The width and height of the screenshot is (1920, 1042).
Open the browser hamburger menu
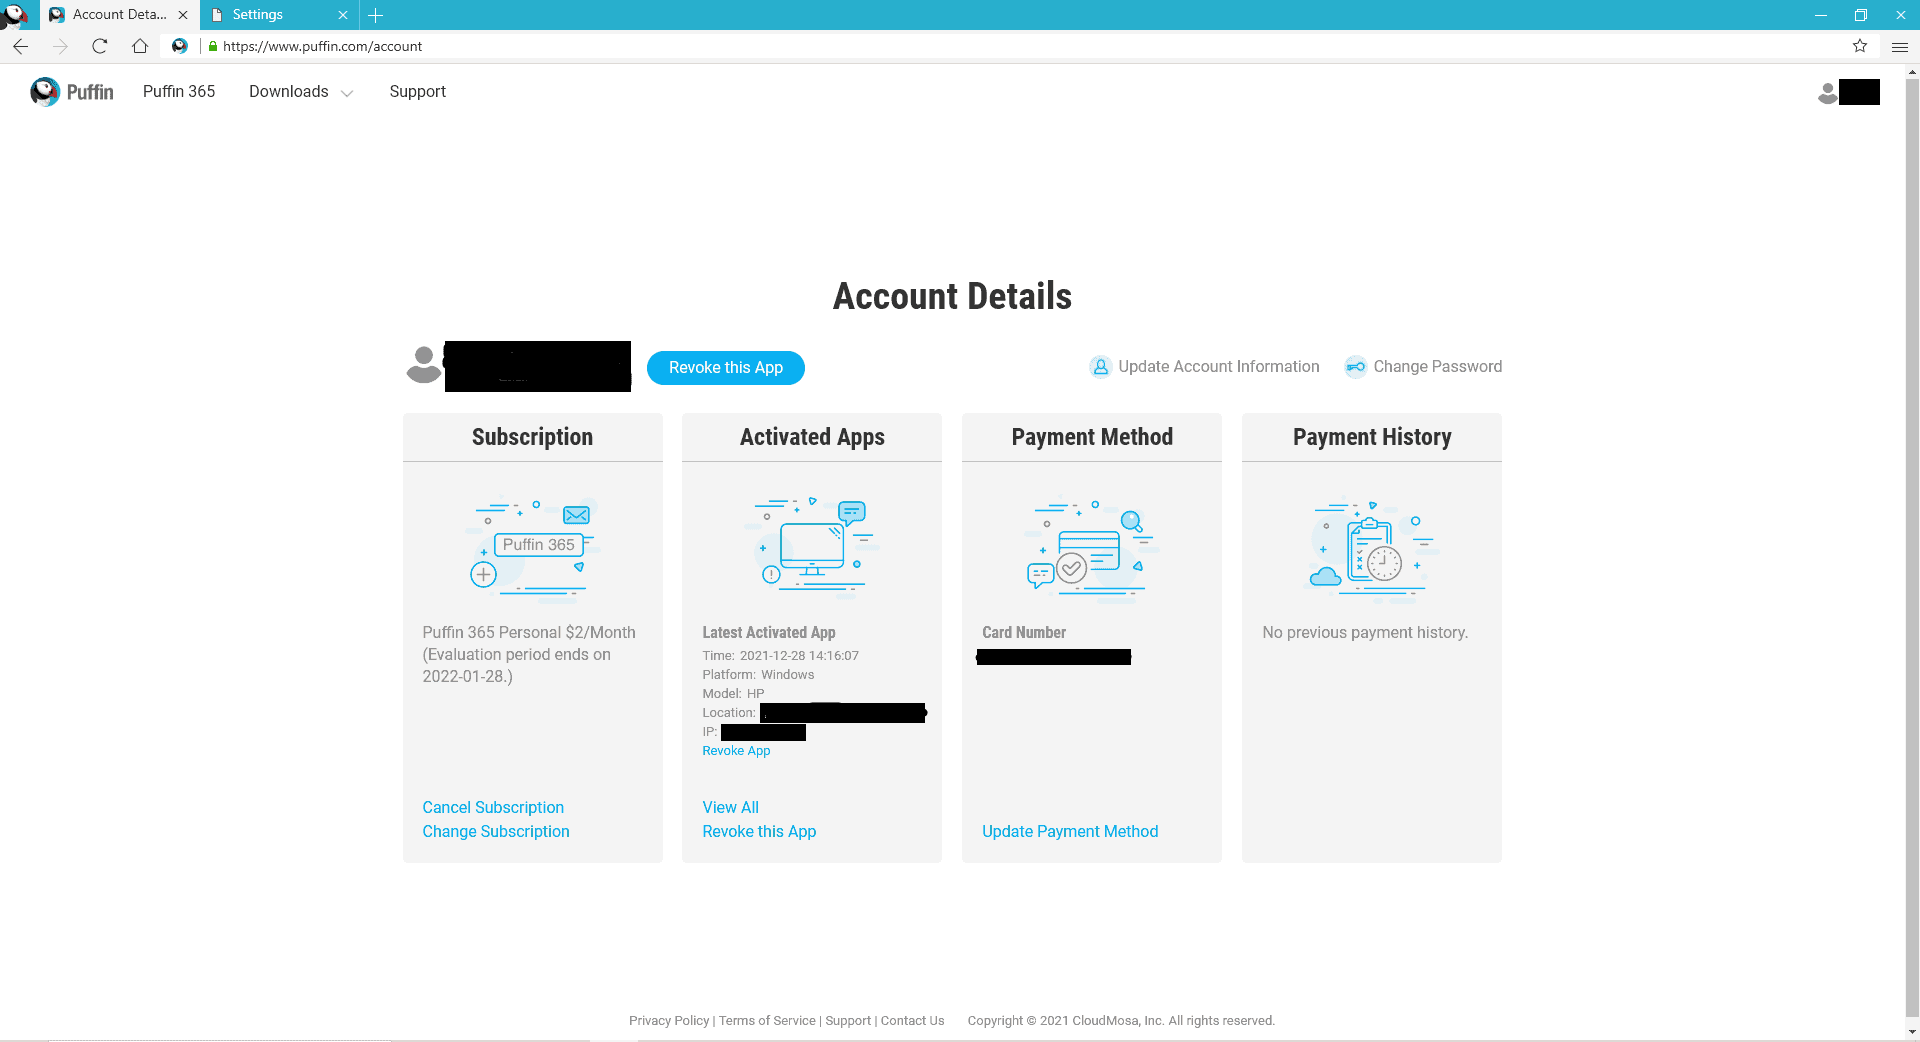coord(1900,46)
